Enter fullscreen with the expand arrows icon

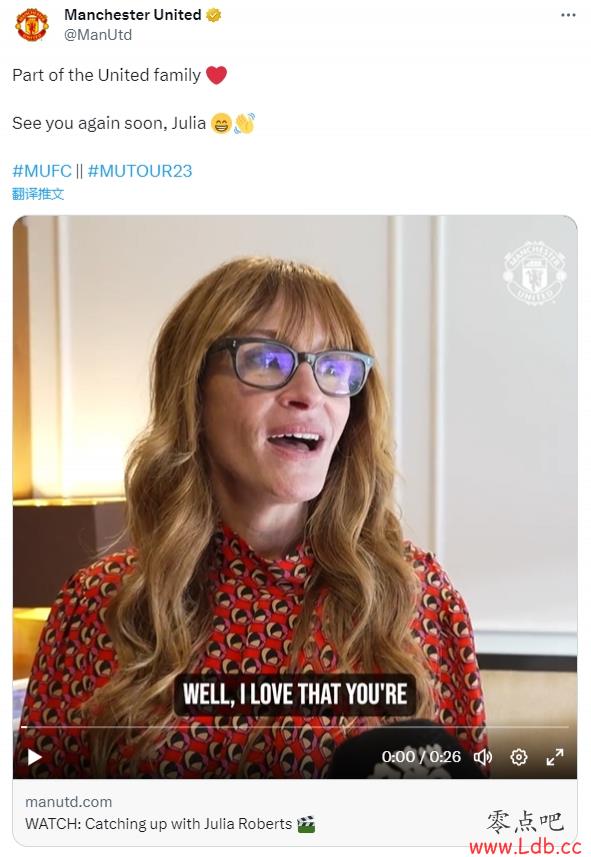(554, 757)
